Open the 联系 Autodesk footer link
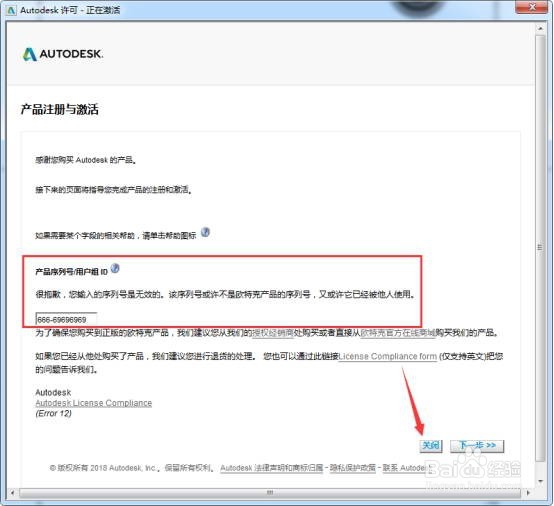 coord(407,468)
